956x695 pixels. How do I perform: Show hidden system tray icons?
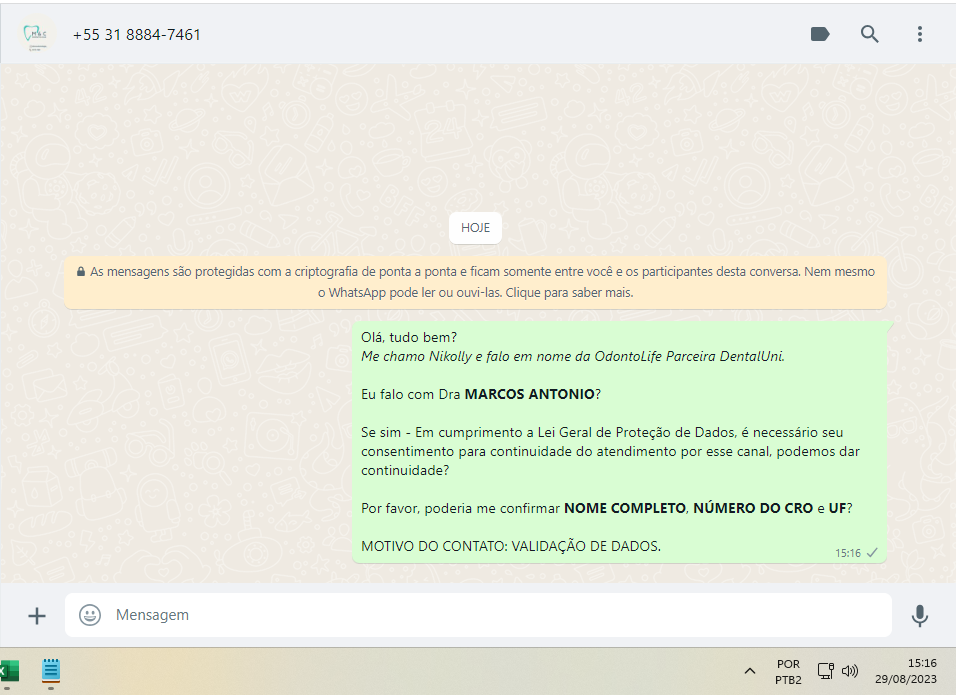click(x=750, y=671)
